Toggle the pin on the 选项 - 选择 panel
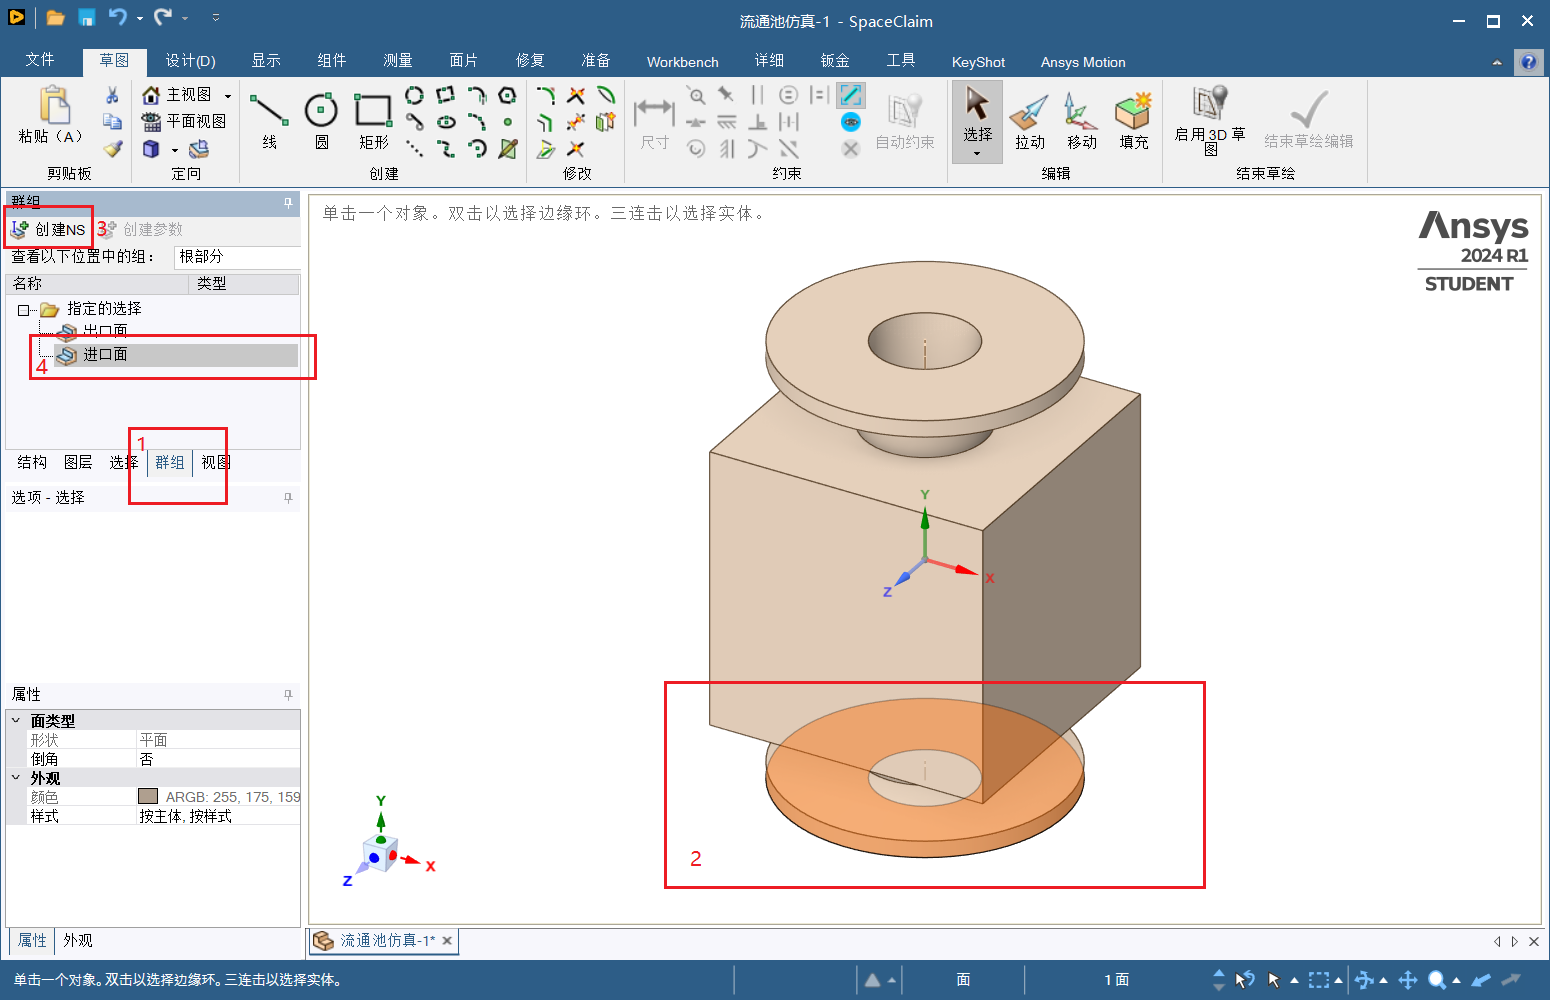Screen dimensions: 1550x1000 288,497
